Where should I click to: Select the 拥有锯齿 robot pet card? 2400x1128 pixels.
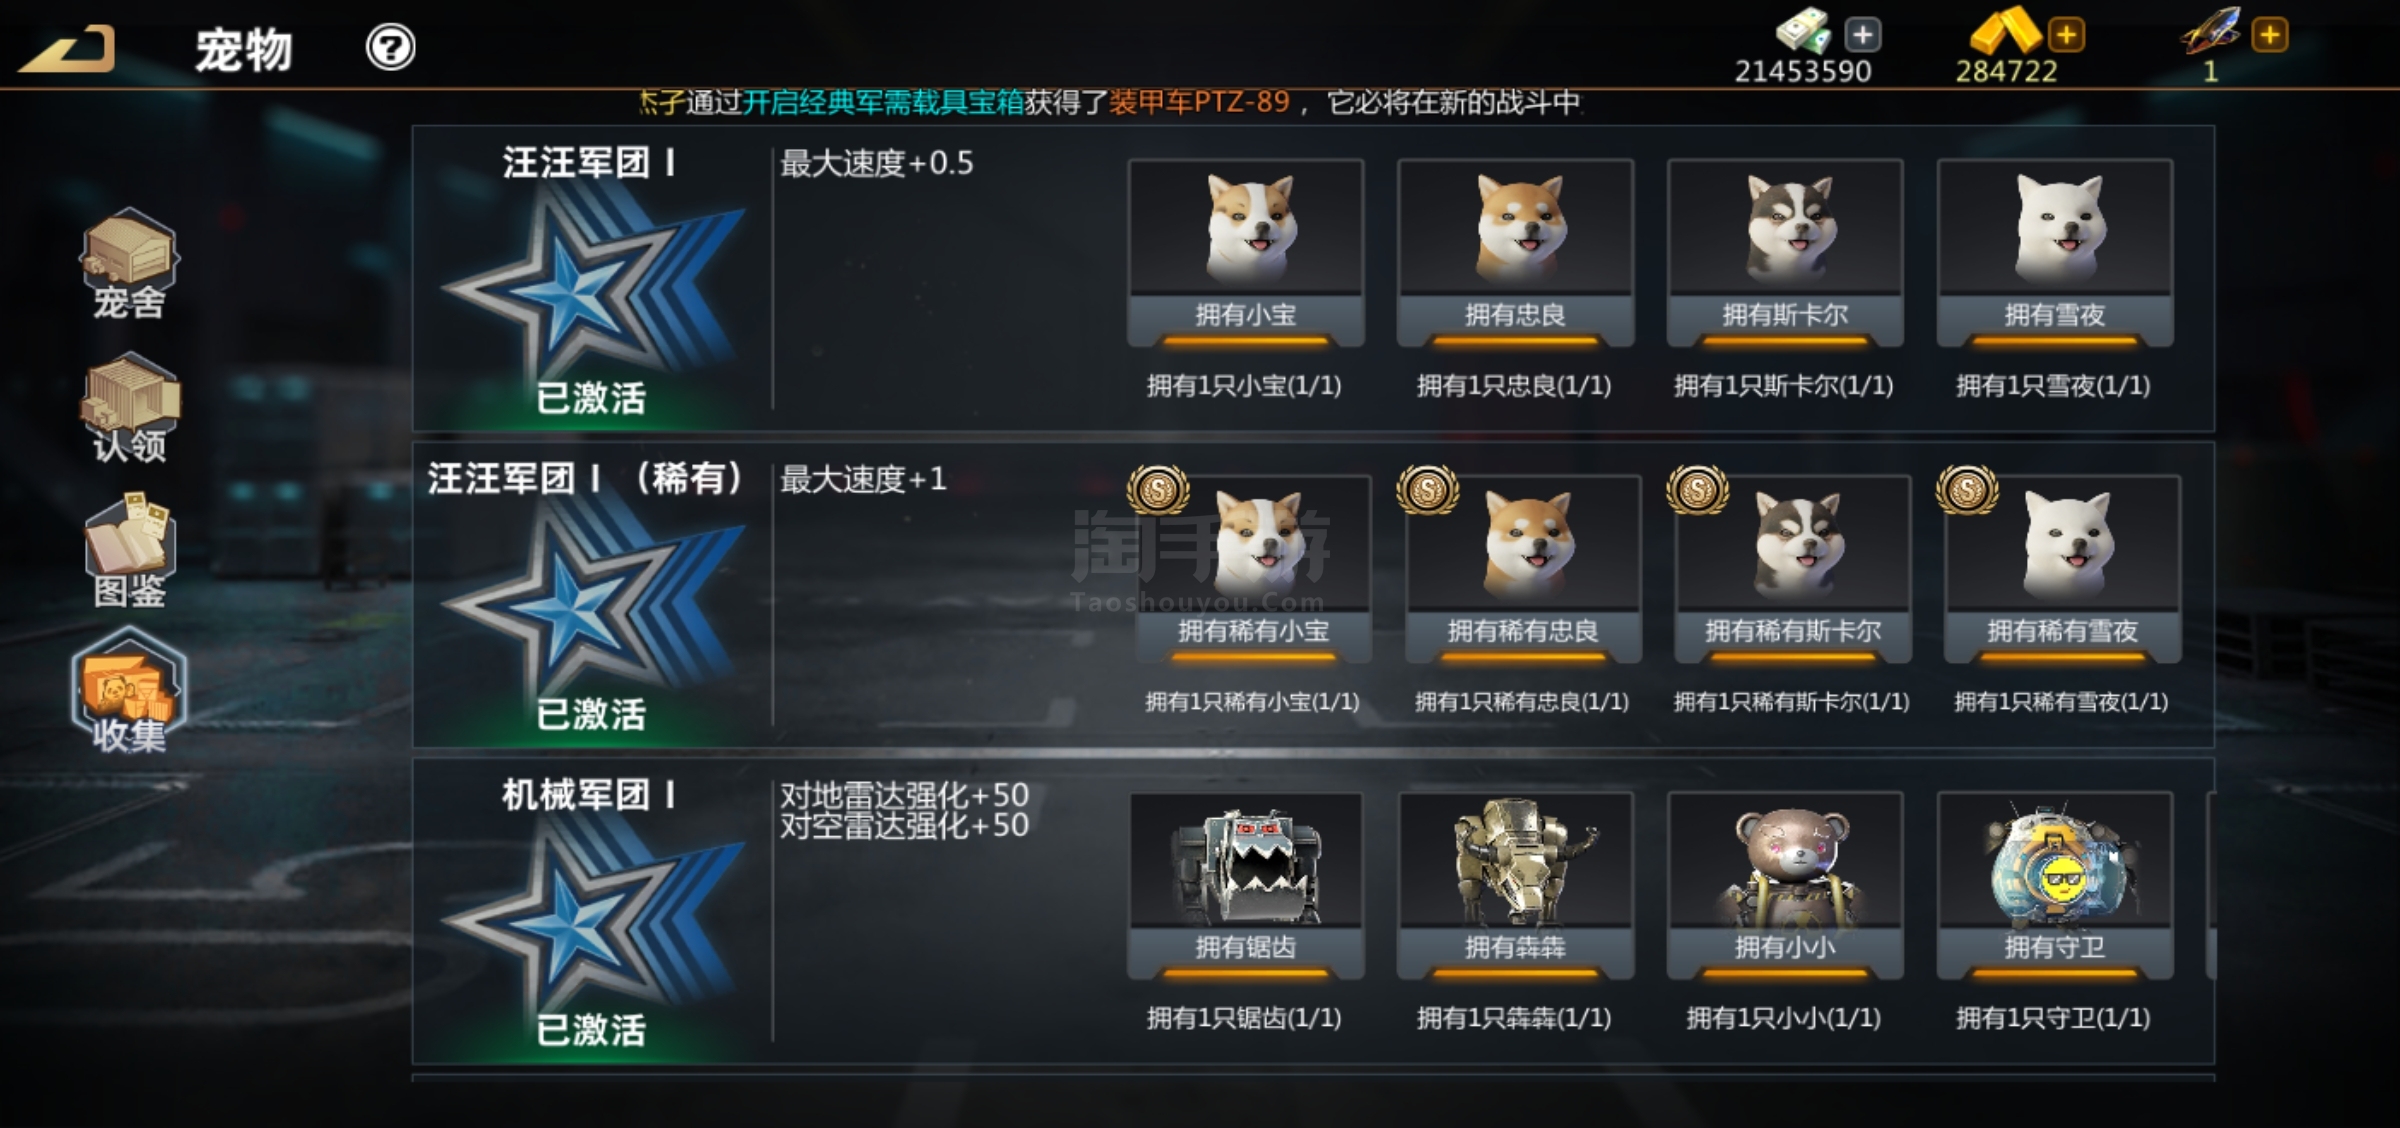point(1246,885)
